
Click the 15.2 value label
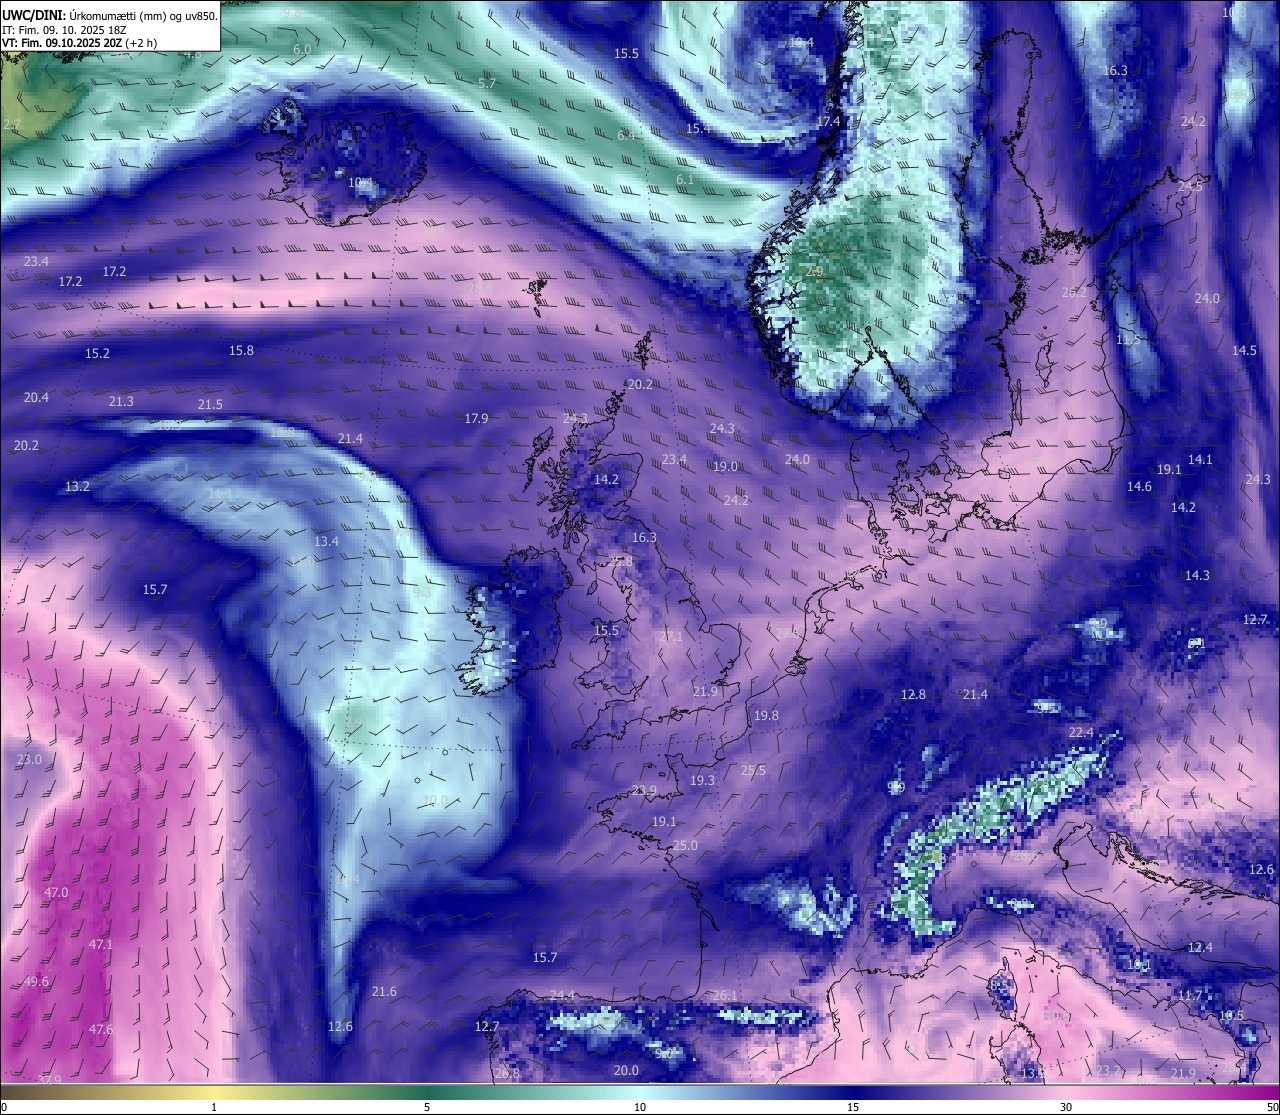pos(97,353)
